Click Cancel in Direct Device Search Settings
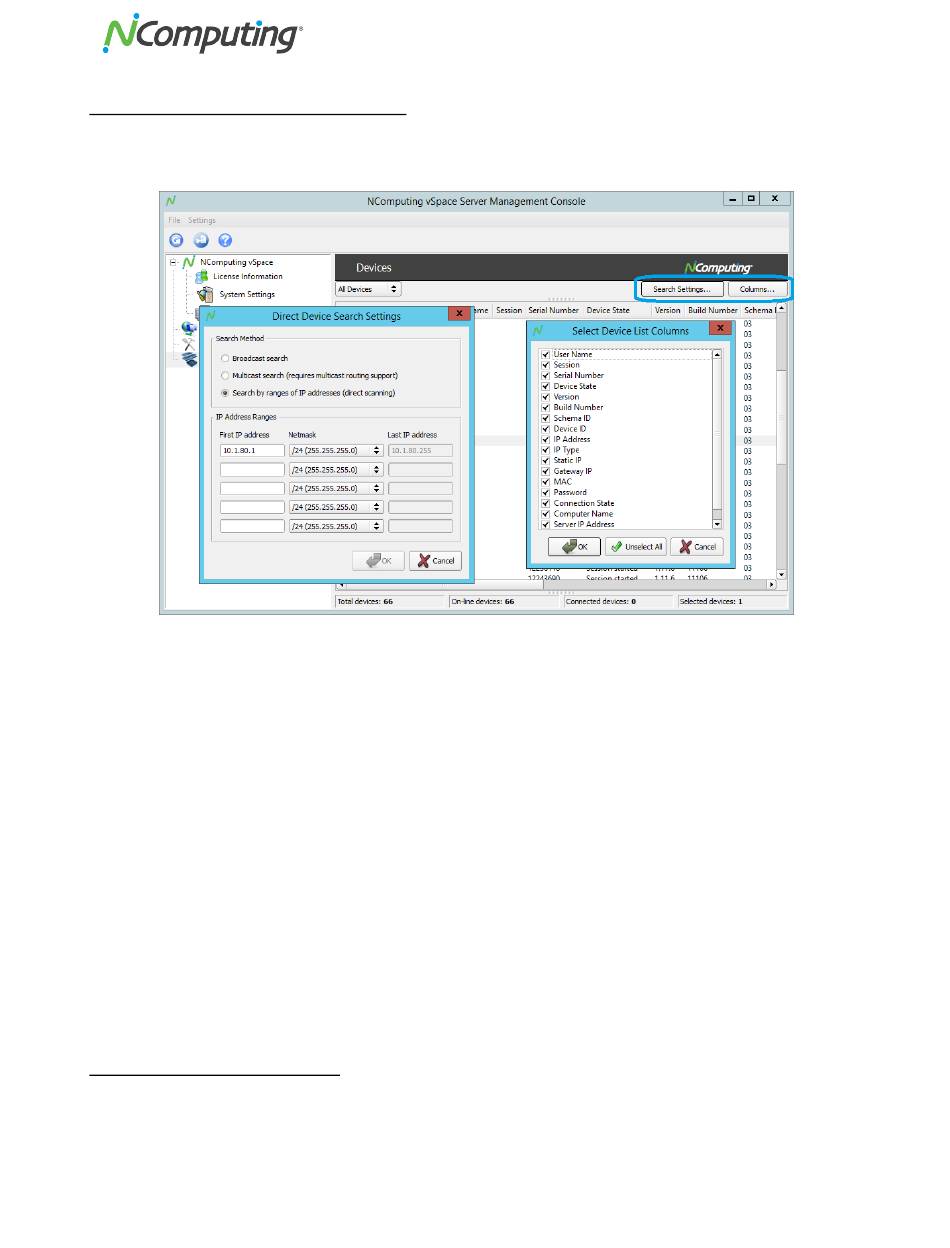 coord(435,561)
